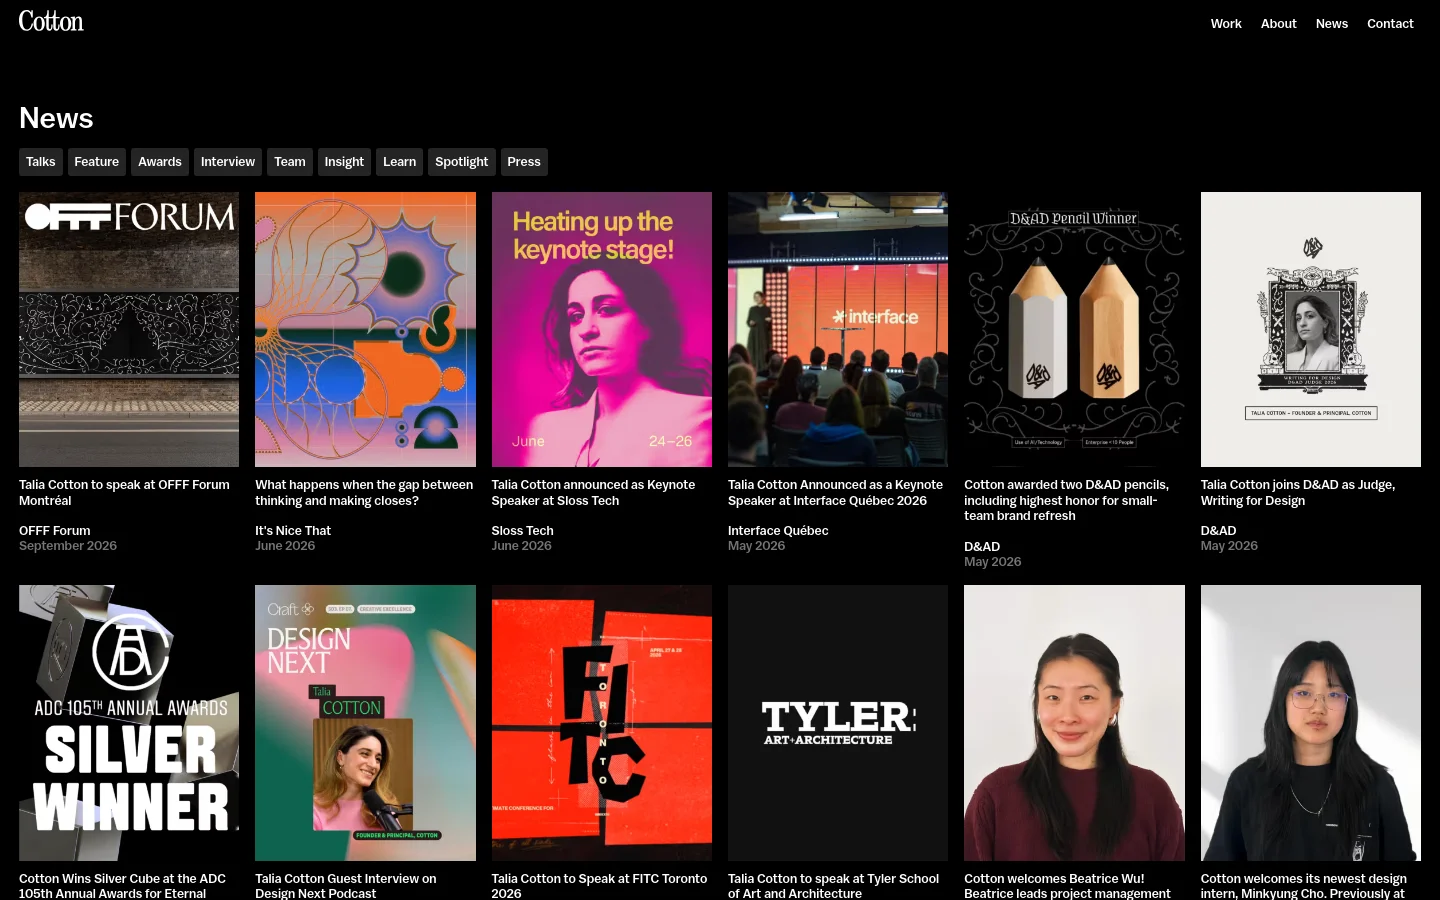This screenshot has width=1440, height=900.
Task: Filter news by Feature tag
Action: (97, 162)
